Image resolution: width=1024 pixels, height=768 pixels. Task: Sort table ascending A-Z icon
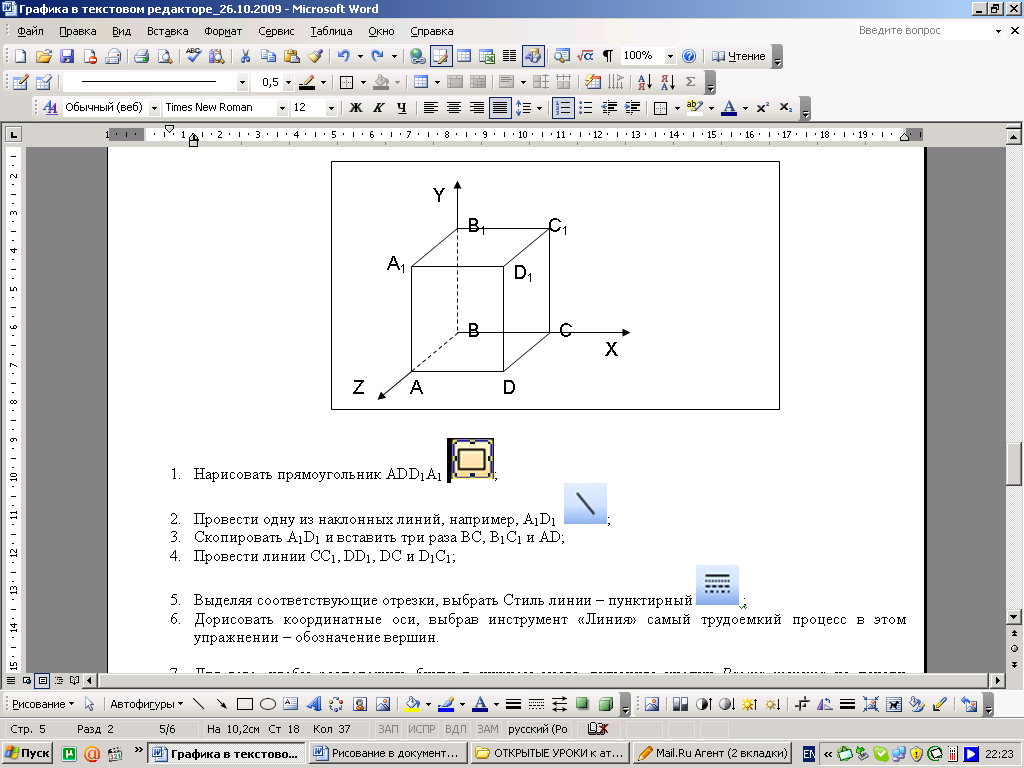pyautogui.click(x=645, y=82)
